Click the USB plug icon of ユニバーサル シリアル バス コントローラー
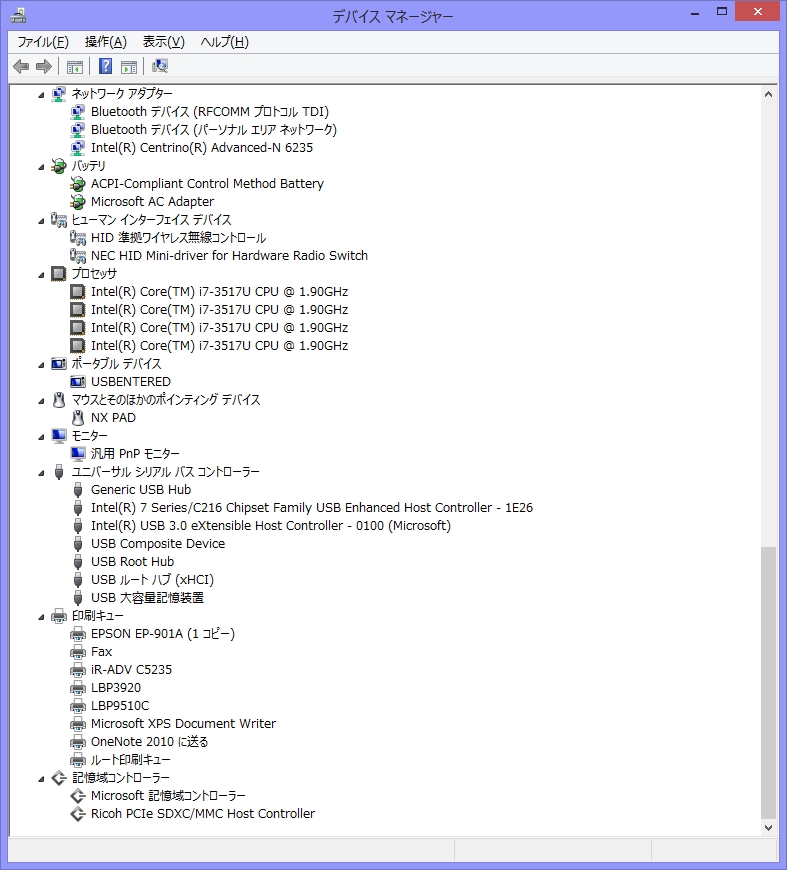 [59, 472]
